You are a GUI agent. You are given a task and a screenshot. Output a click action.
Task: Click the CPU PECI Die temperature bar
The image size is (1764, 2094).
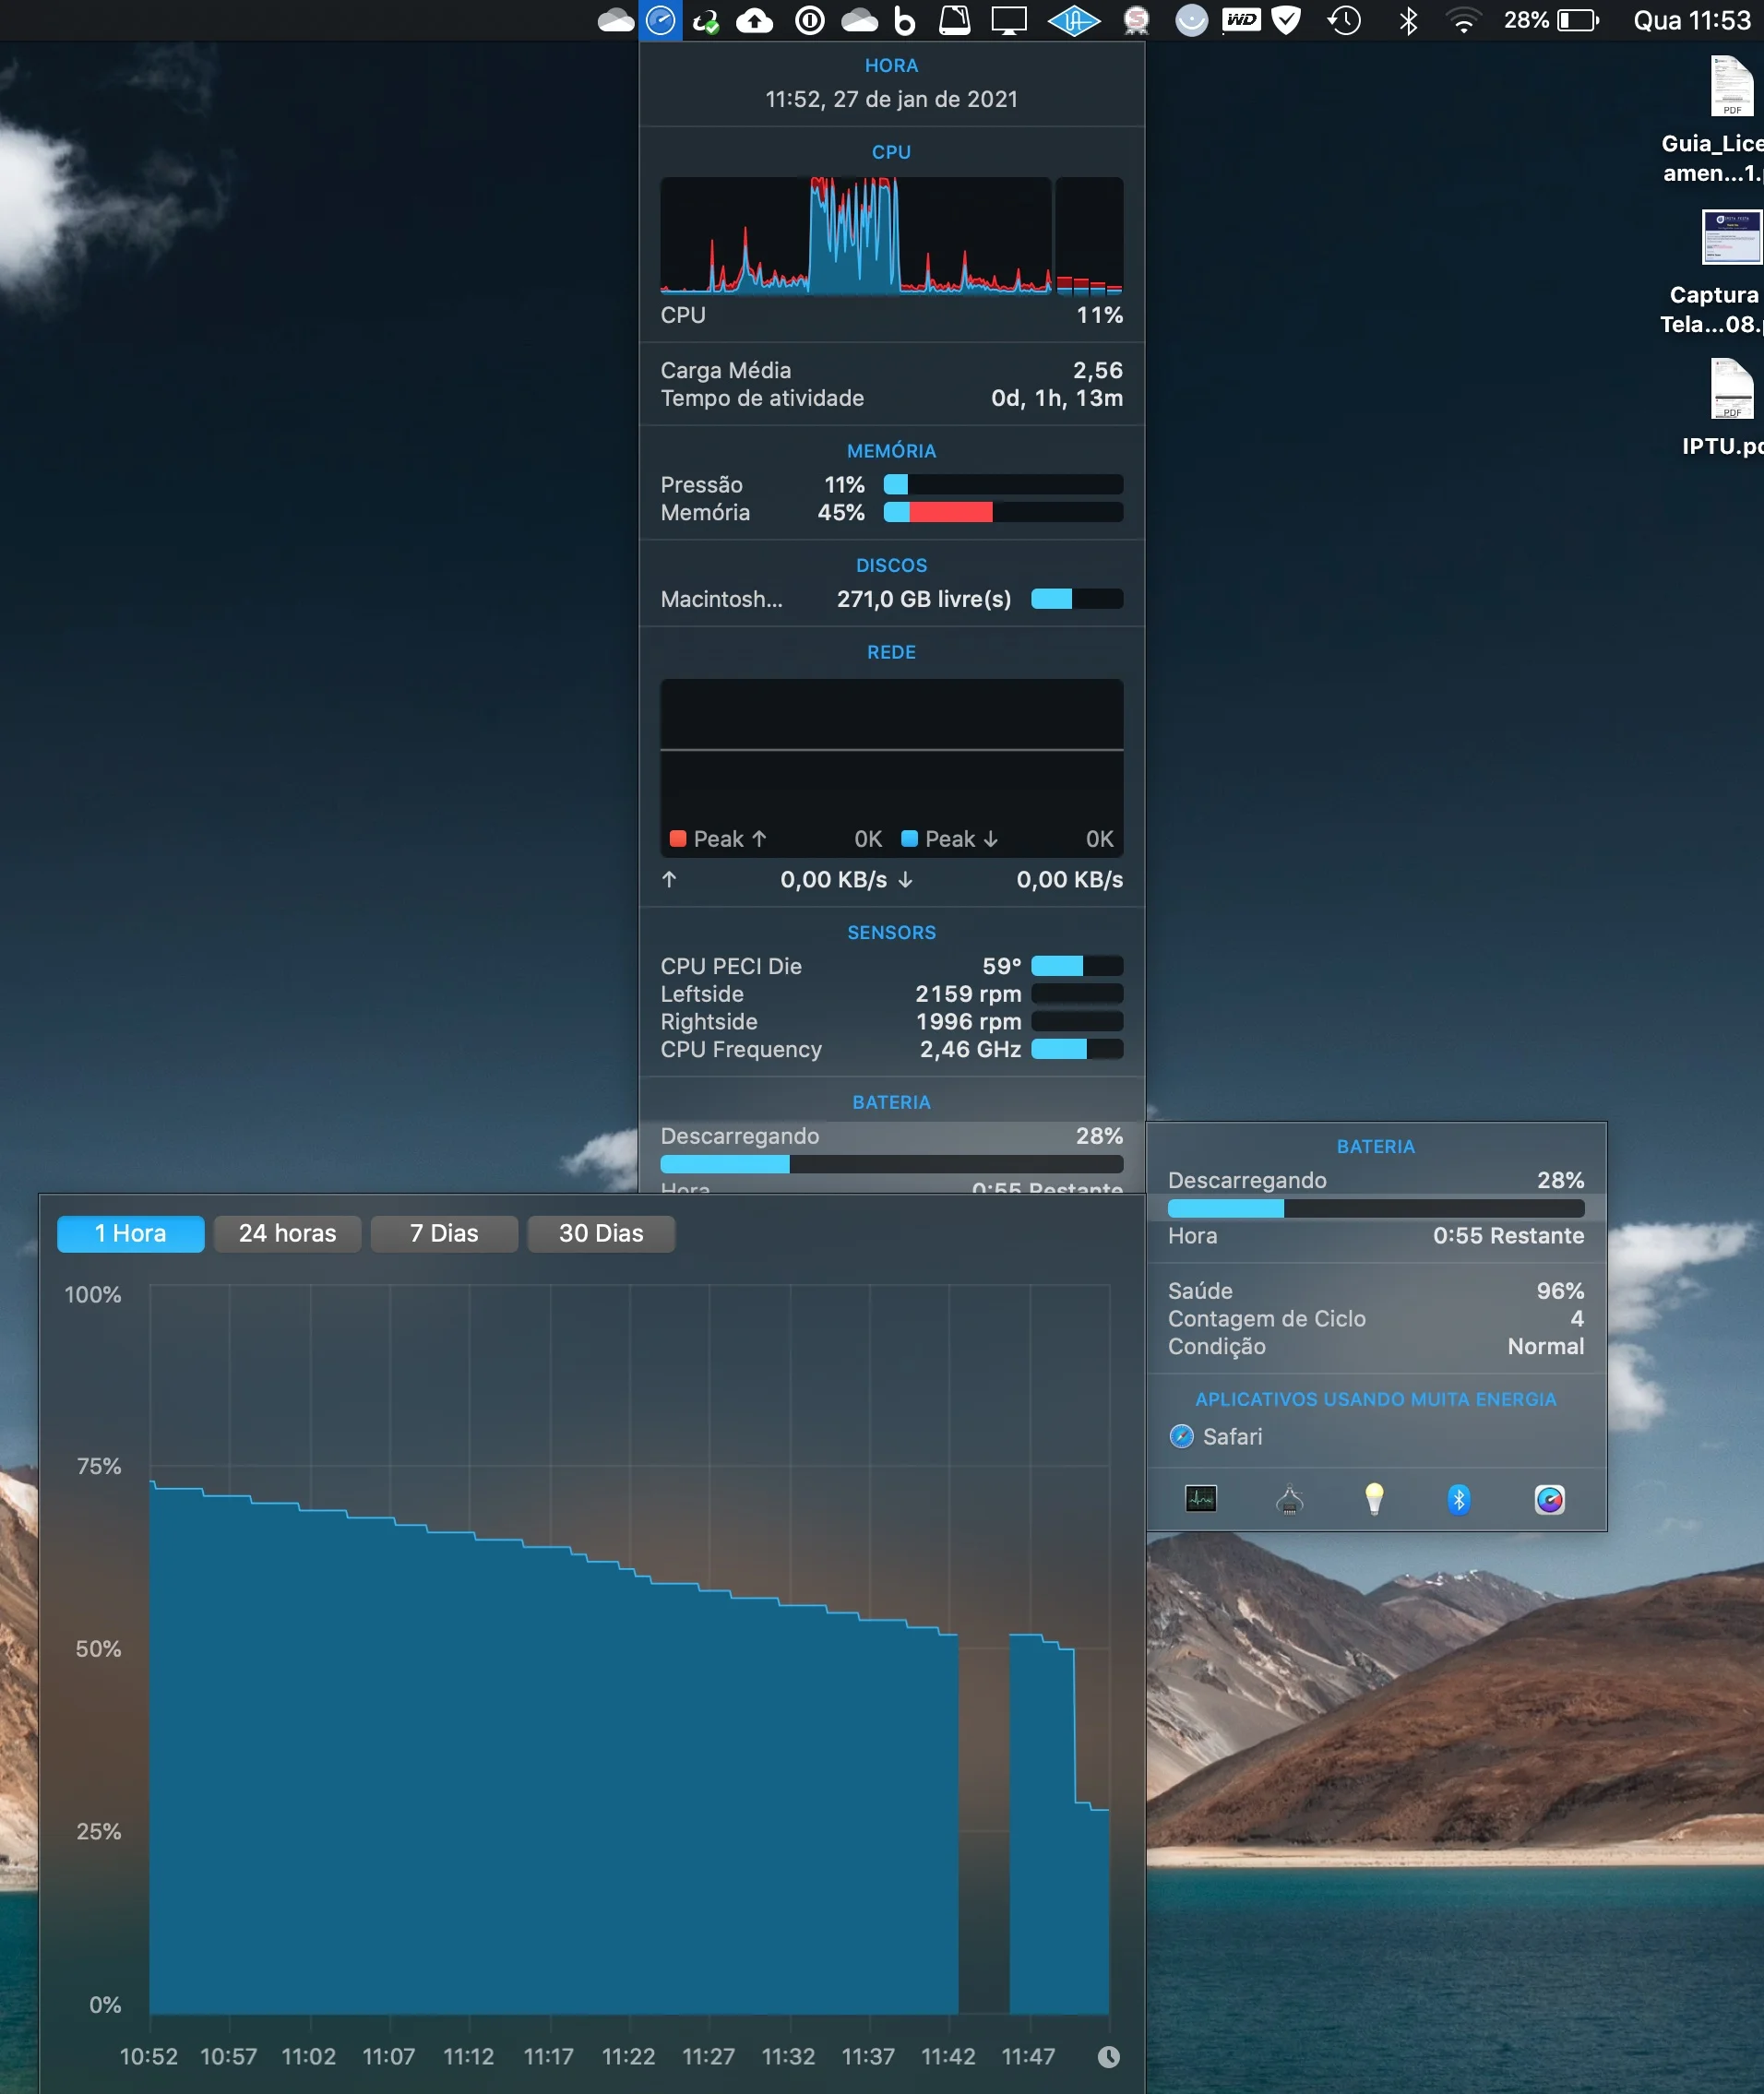coord(1077,966)
